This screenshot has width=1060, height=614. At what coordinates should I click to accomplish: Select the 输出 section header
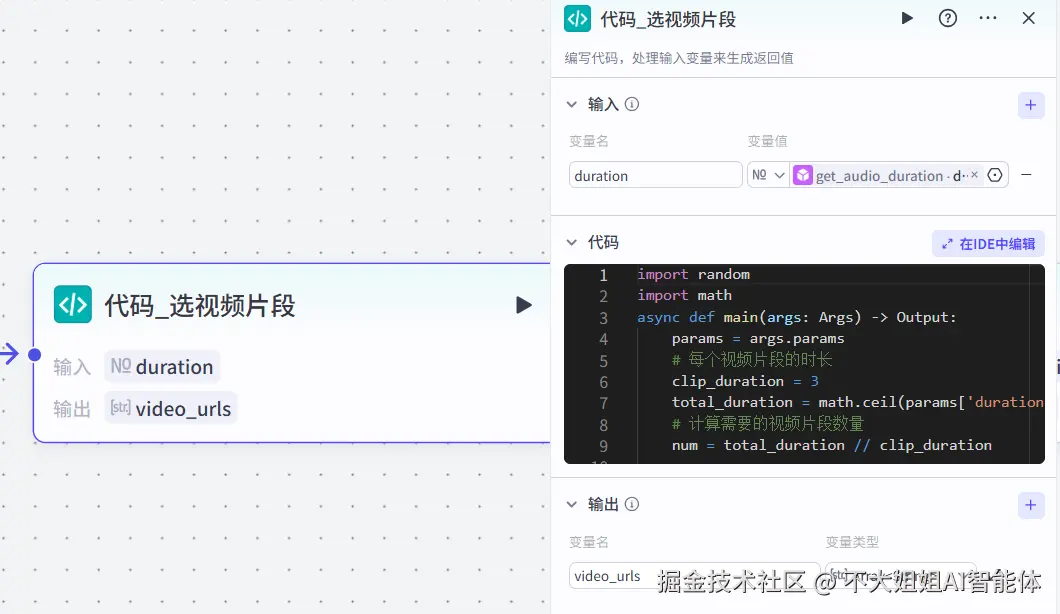[x=604, y=505]
